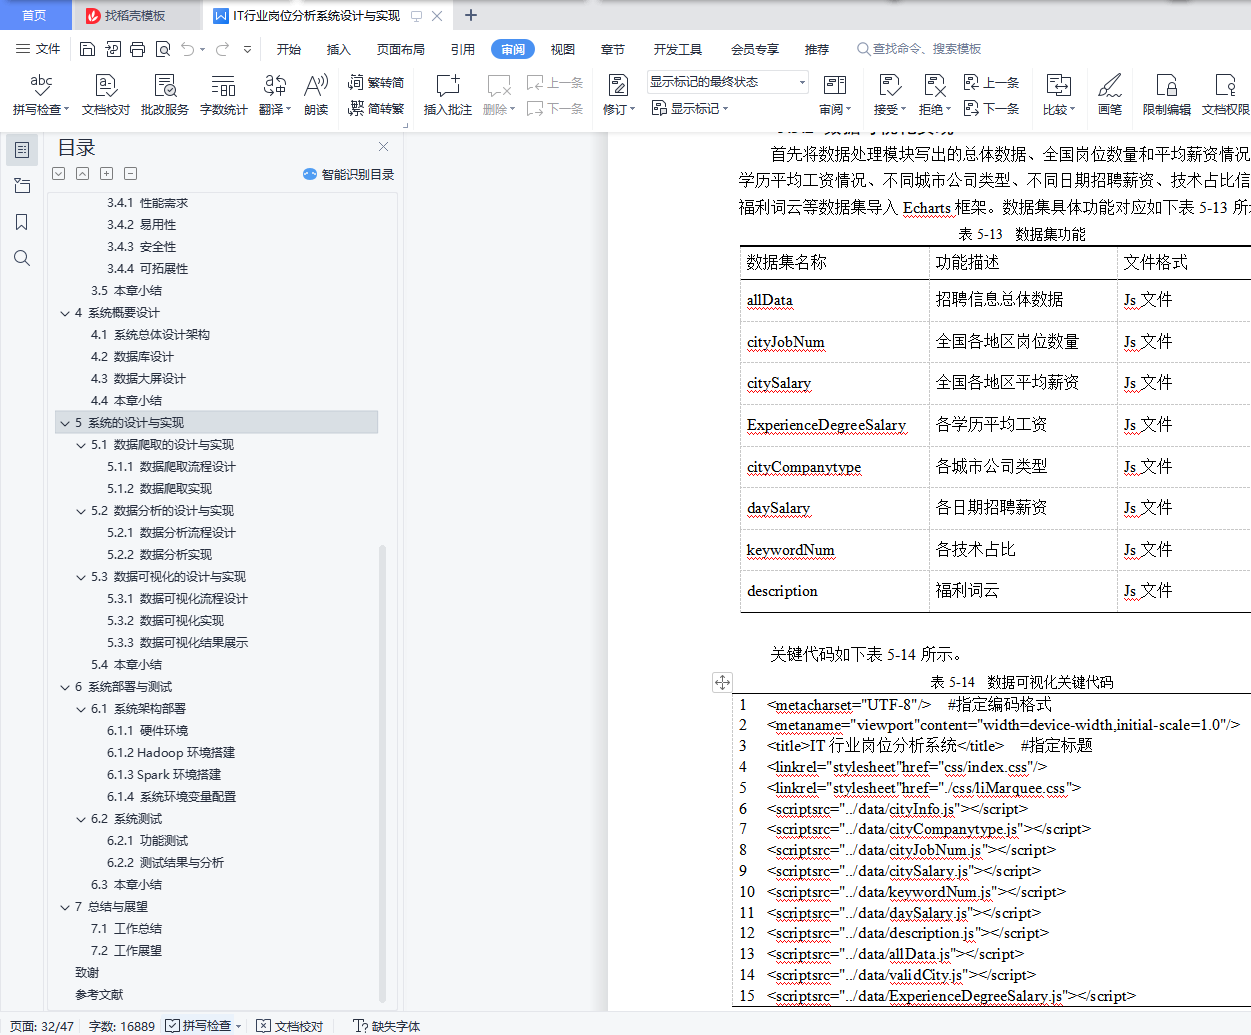Switch to the 页面布局 ribbon tab
Image resolution: width=1251 pixels, height=1035 pixels.
(401, 49)
